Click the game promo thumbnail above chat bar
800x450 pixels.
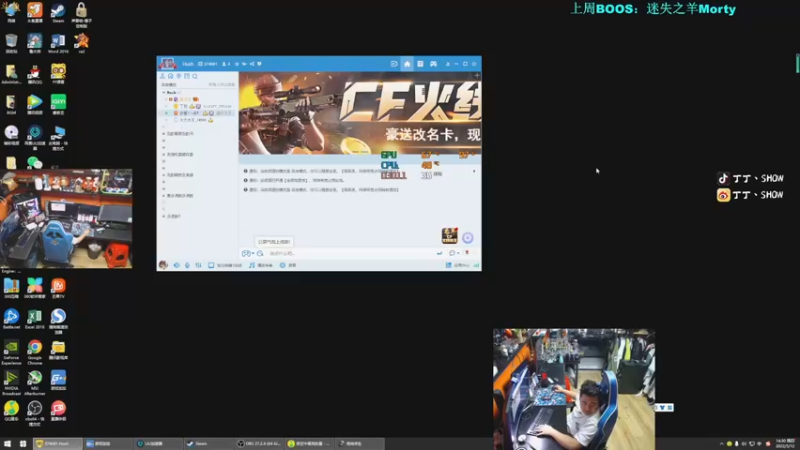click(449, 236)
